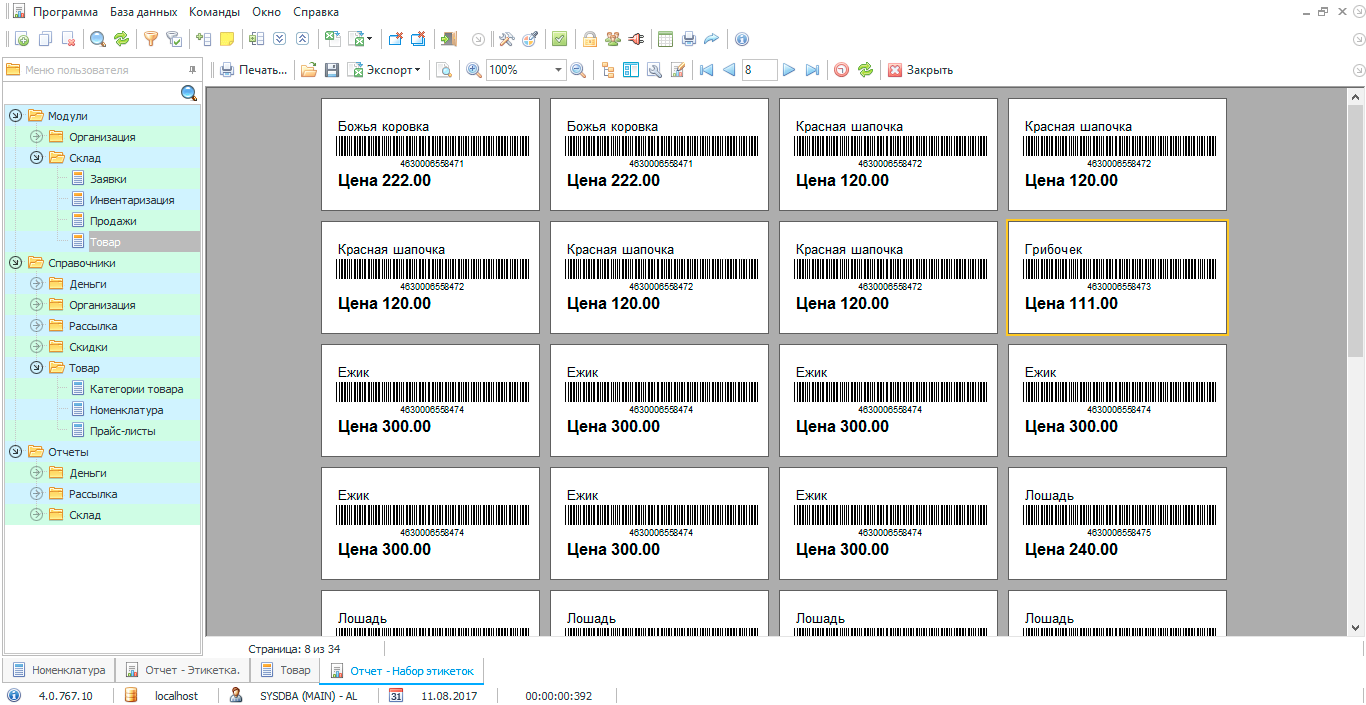Click the blue info icon in main toolbar

(x=741, y=39)
